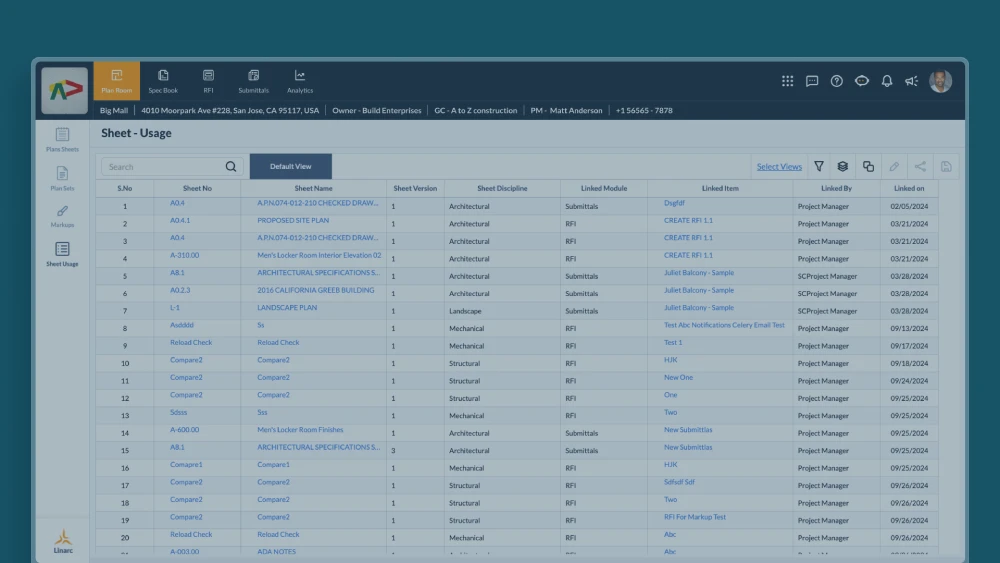The width and height of the screenshot is (1000, 563).
Task: Sort by the Sheet Discipline column header
Action: pyautogui.click(x=502, y=188)
